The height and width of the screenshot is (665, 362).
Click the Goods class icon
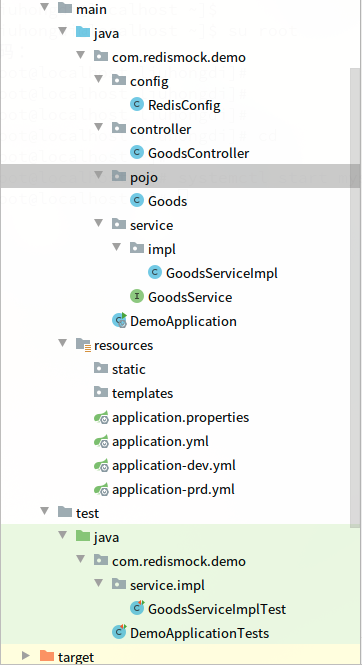click(136, 200)
